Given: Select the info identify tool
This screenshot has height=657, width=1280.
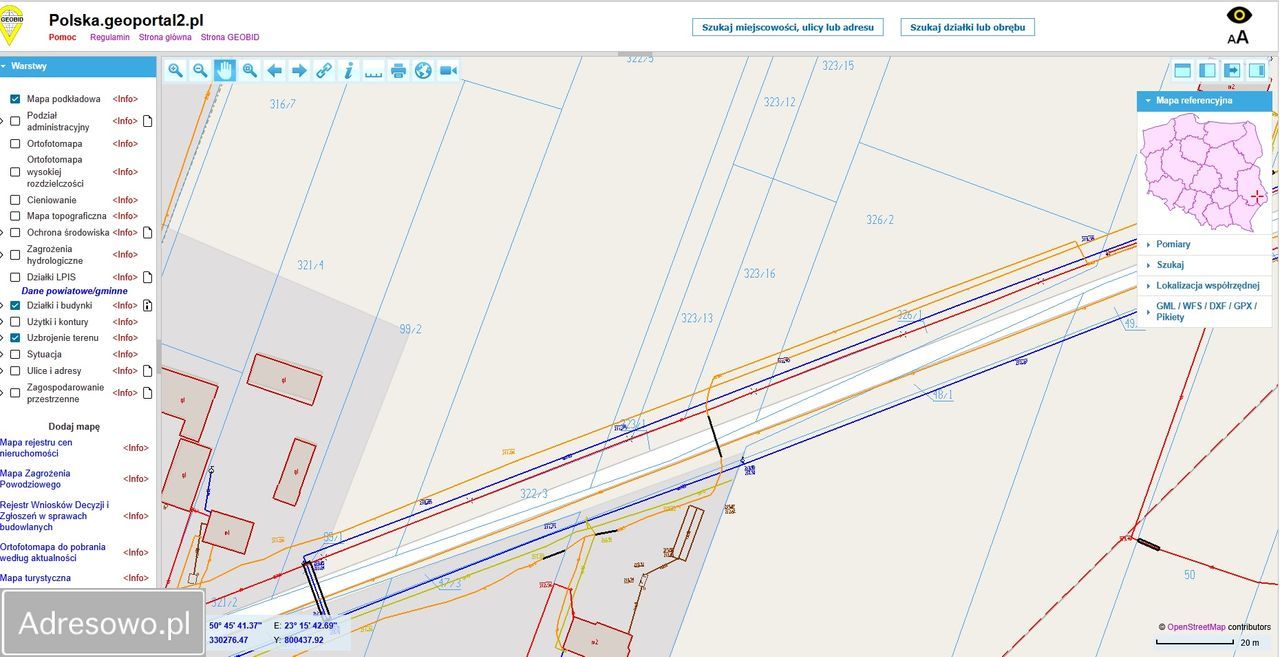Looking at the screenshot, I should coord(349,70).
